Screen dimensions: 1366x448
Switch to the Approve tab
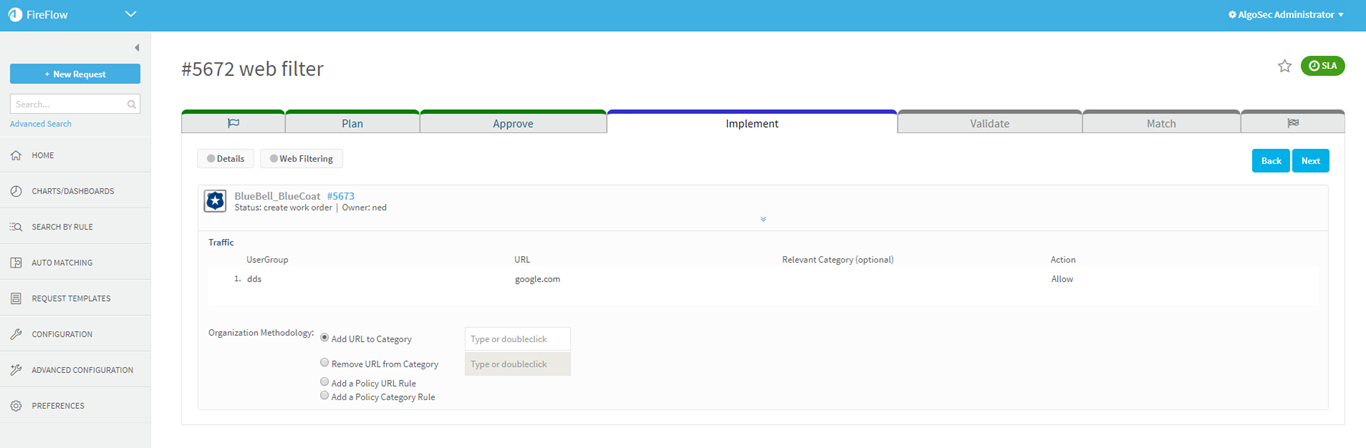pyautogui.click(x=513, y=123)
